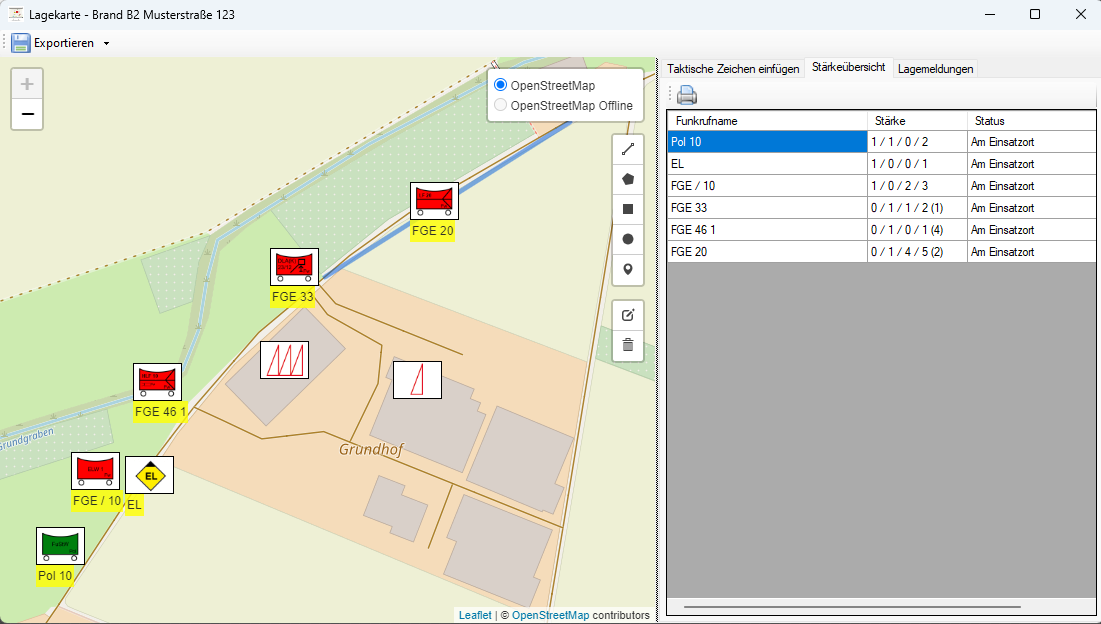
Task: Select the draw circle tool
Action: [x=628, y=239]
